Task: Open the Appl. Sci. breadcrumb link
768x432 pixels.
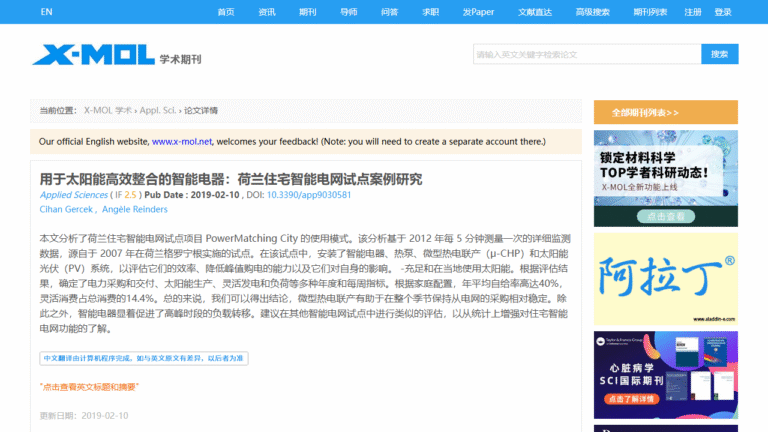Action: 158,111
